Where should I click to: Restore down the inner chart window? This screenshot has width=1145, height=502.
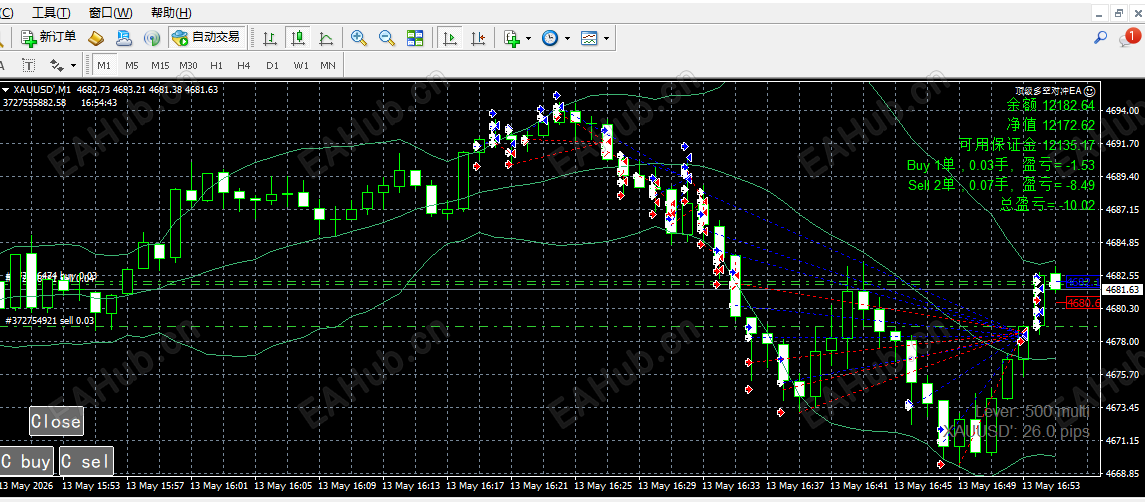(1119, 13)
